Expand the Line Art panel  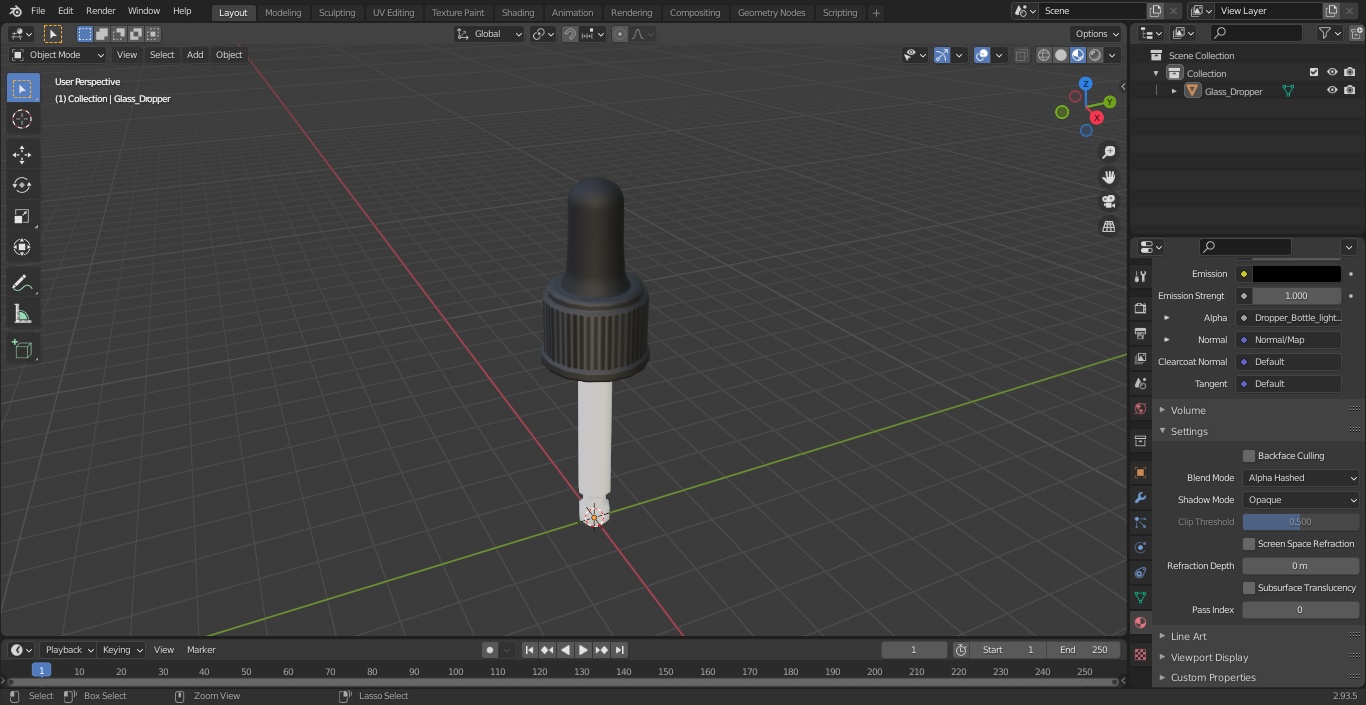pos(1188,636)
